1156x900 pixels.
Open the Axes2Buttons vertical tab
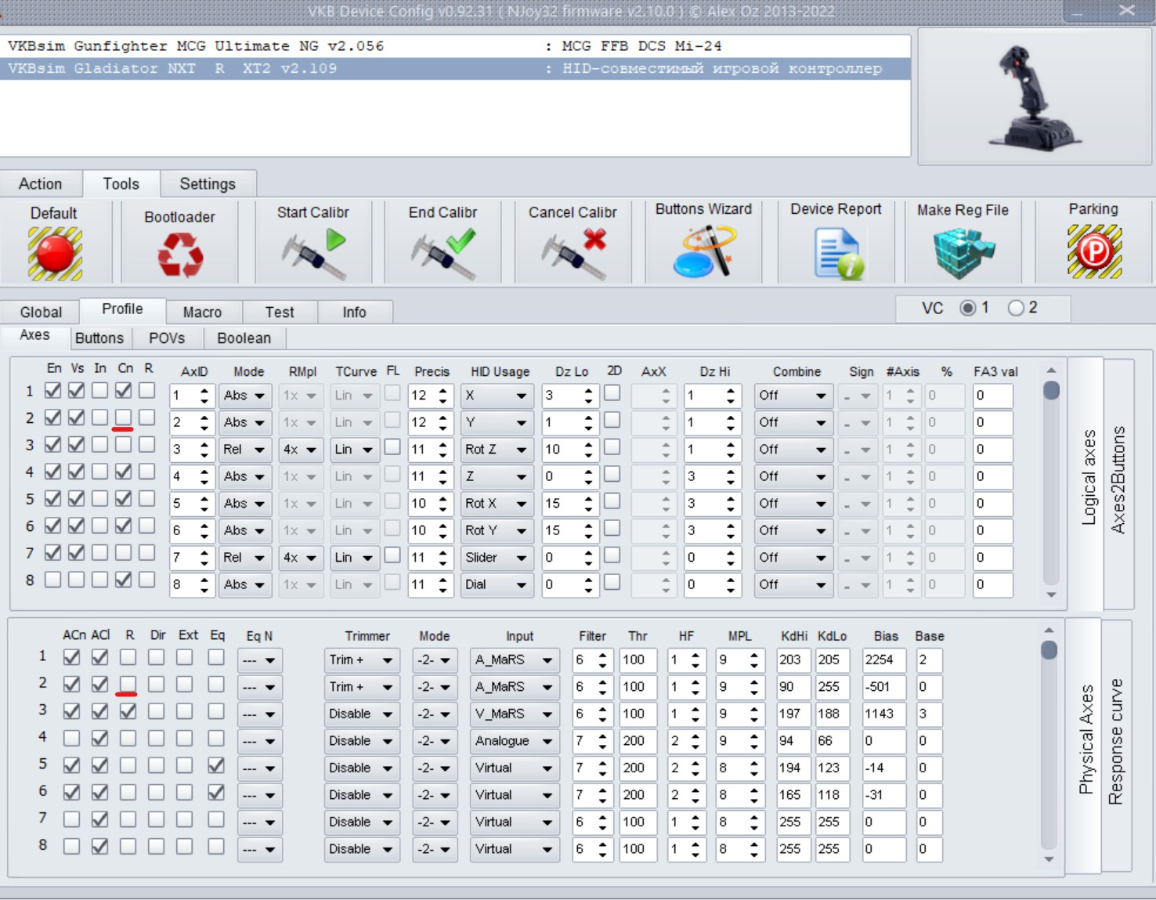point(1118,480)
